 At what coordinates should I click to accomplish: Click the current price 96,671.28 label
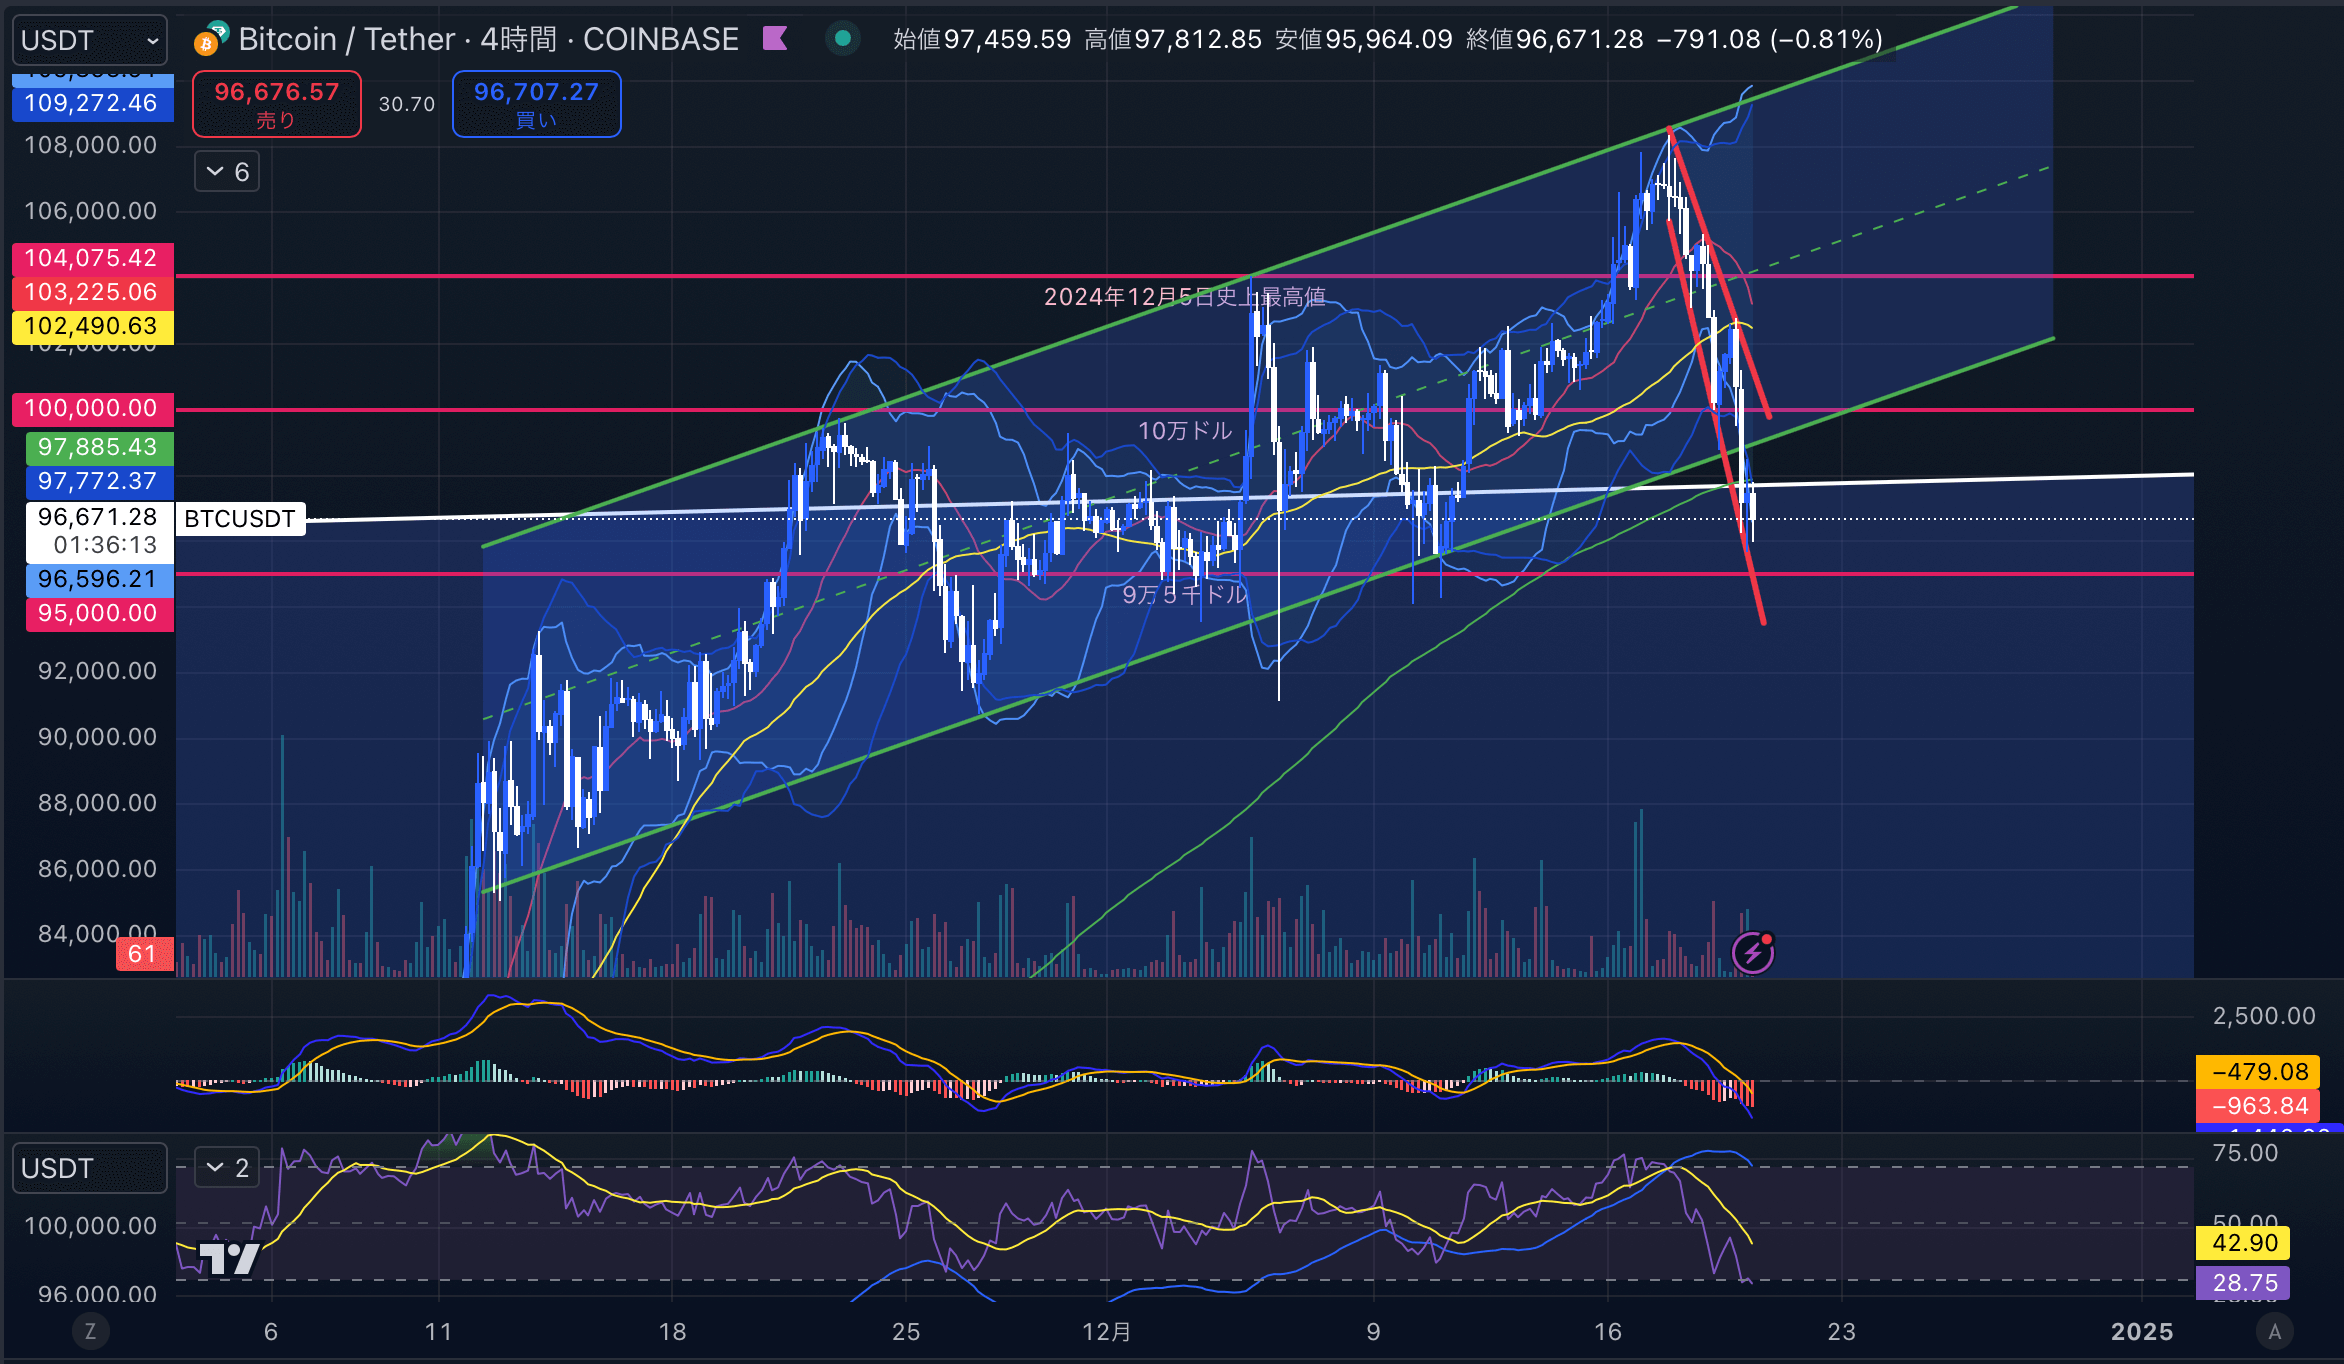coord(98,531)
